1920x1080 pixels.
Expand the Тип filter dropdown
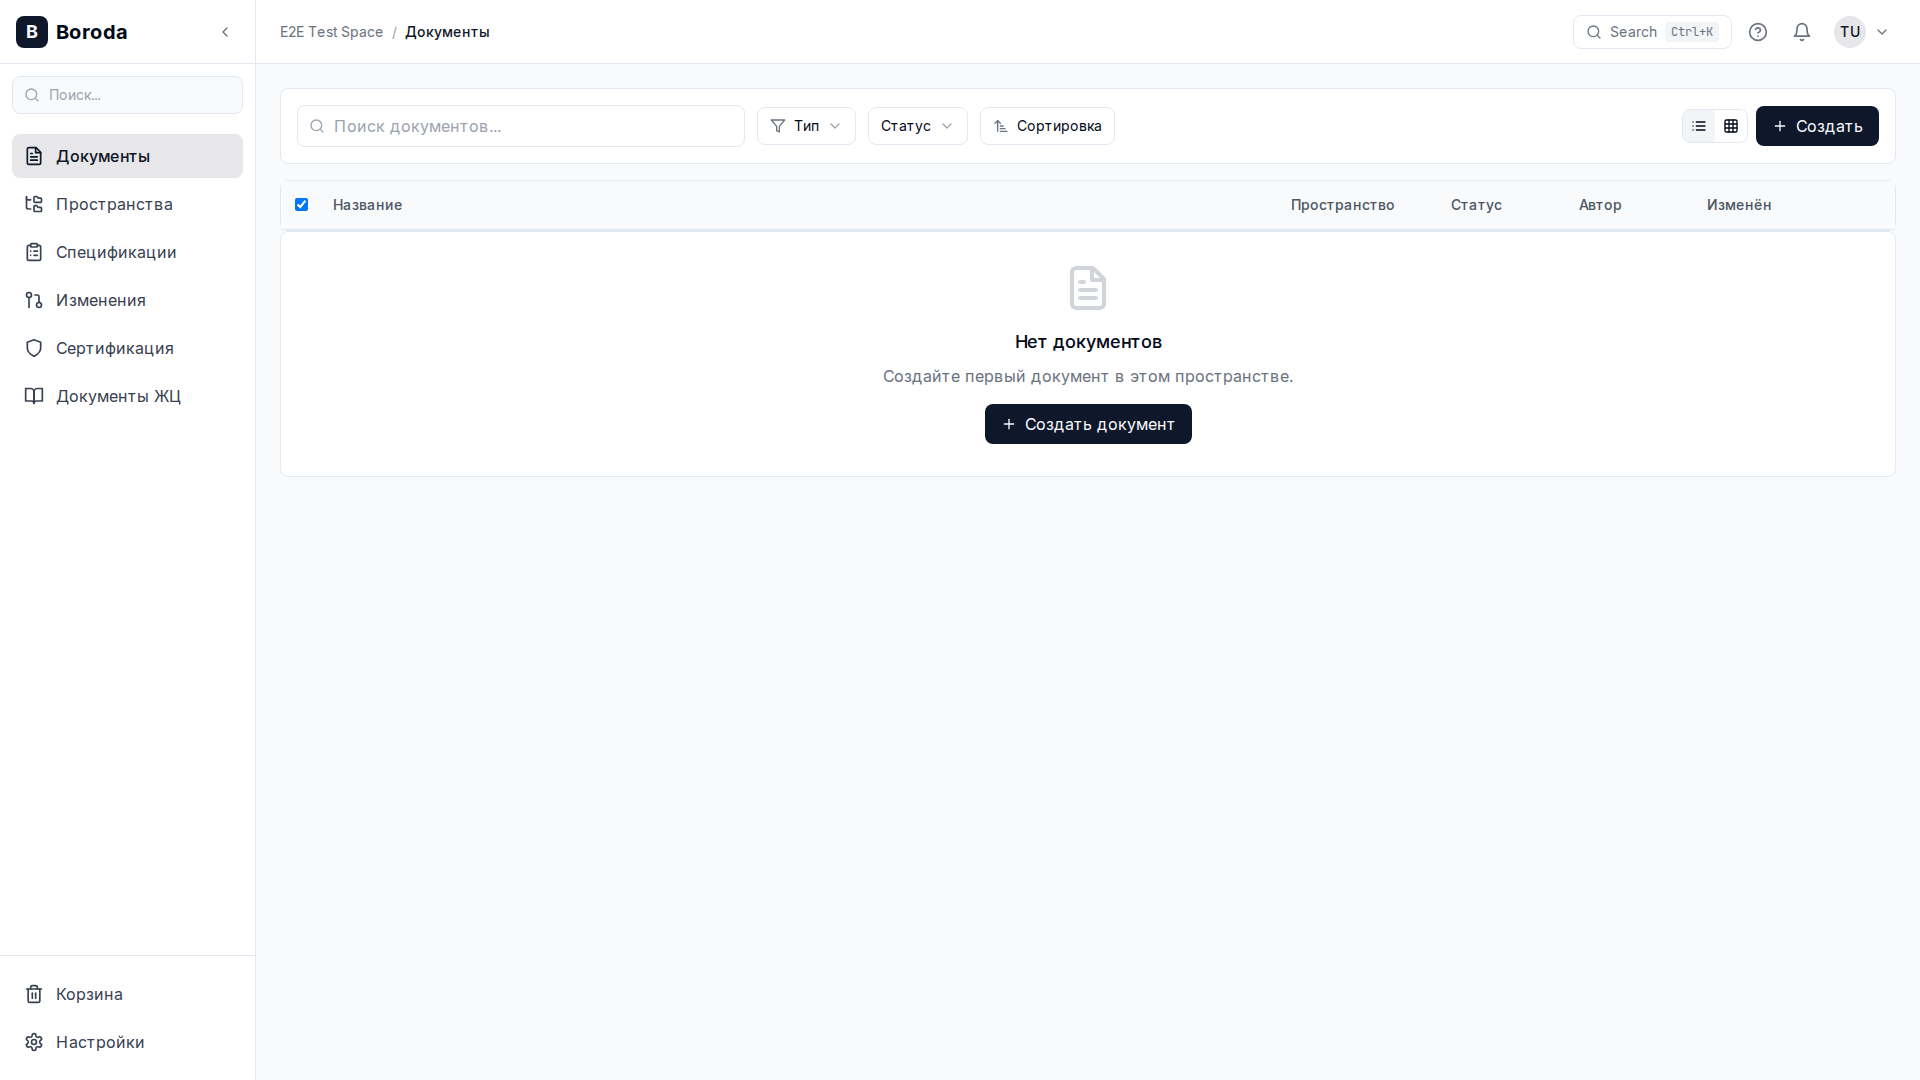806,126
